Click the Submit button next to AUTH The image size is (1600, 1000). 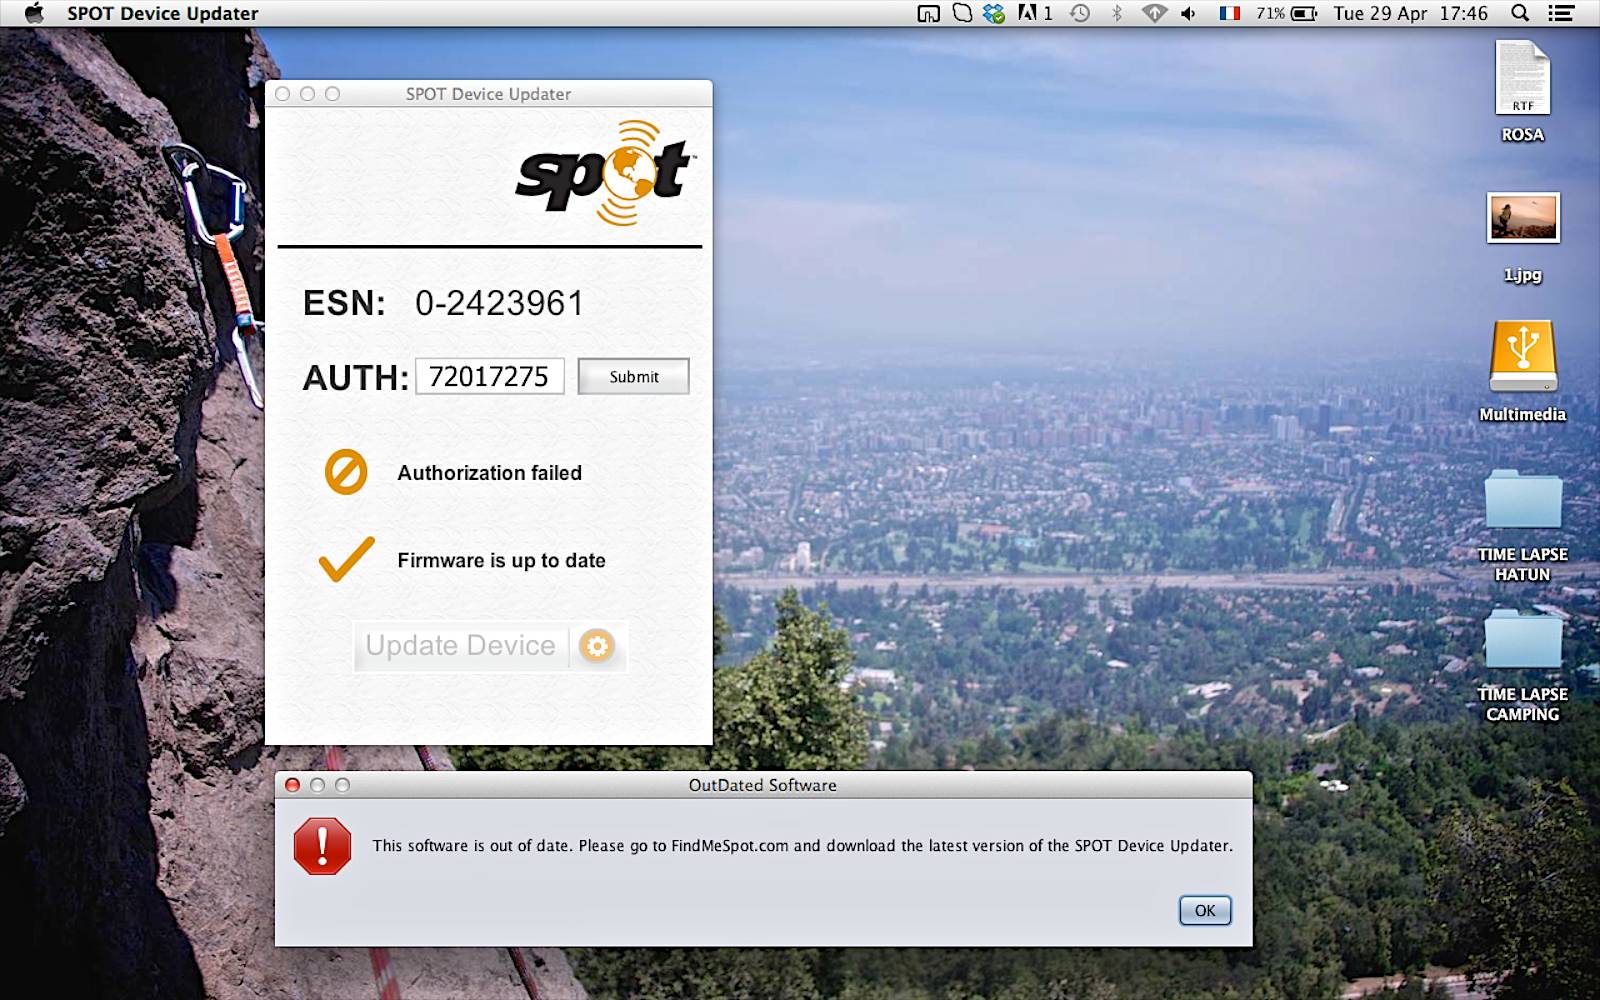(634, 376)
